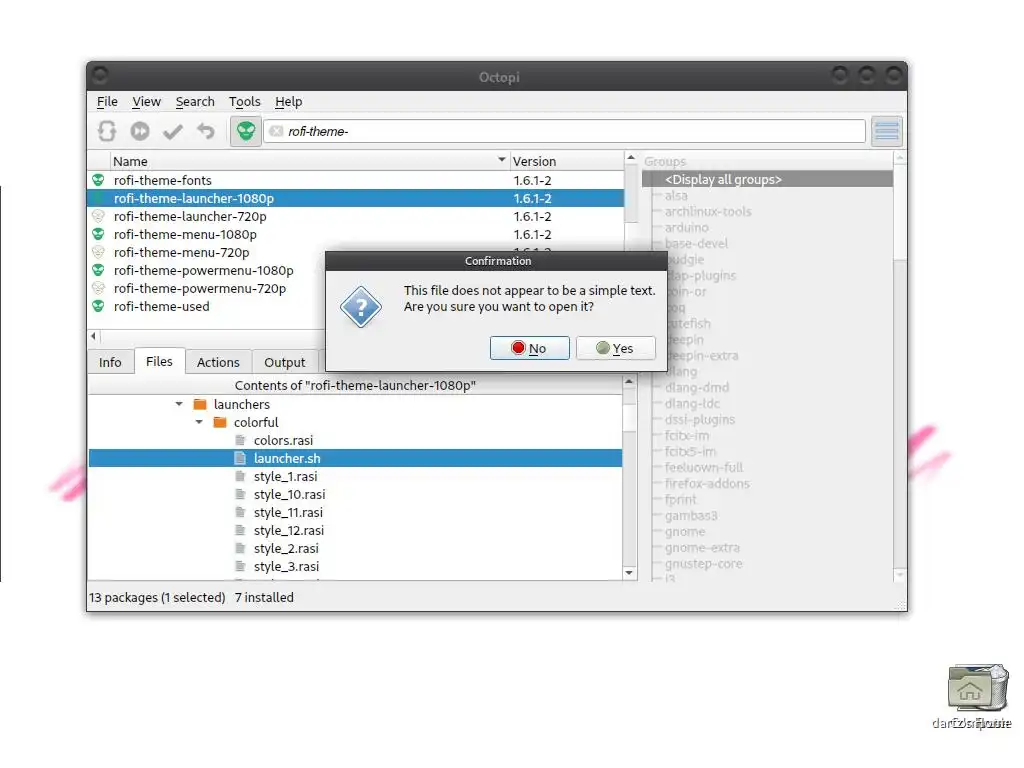The height and width of the screenshot is (768, 1024).
Task: Click the installed status icon of rofi-theme-fonts
Action: click(x=98, y=180)
